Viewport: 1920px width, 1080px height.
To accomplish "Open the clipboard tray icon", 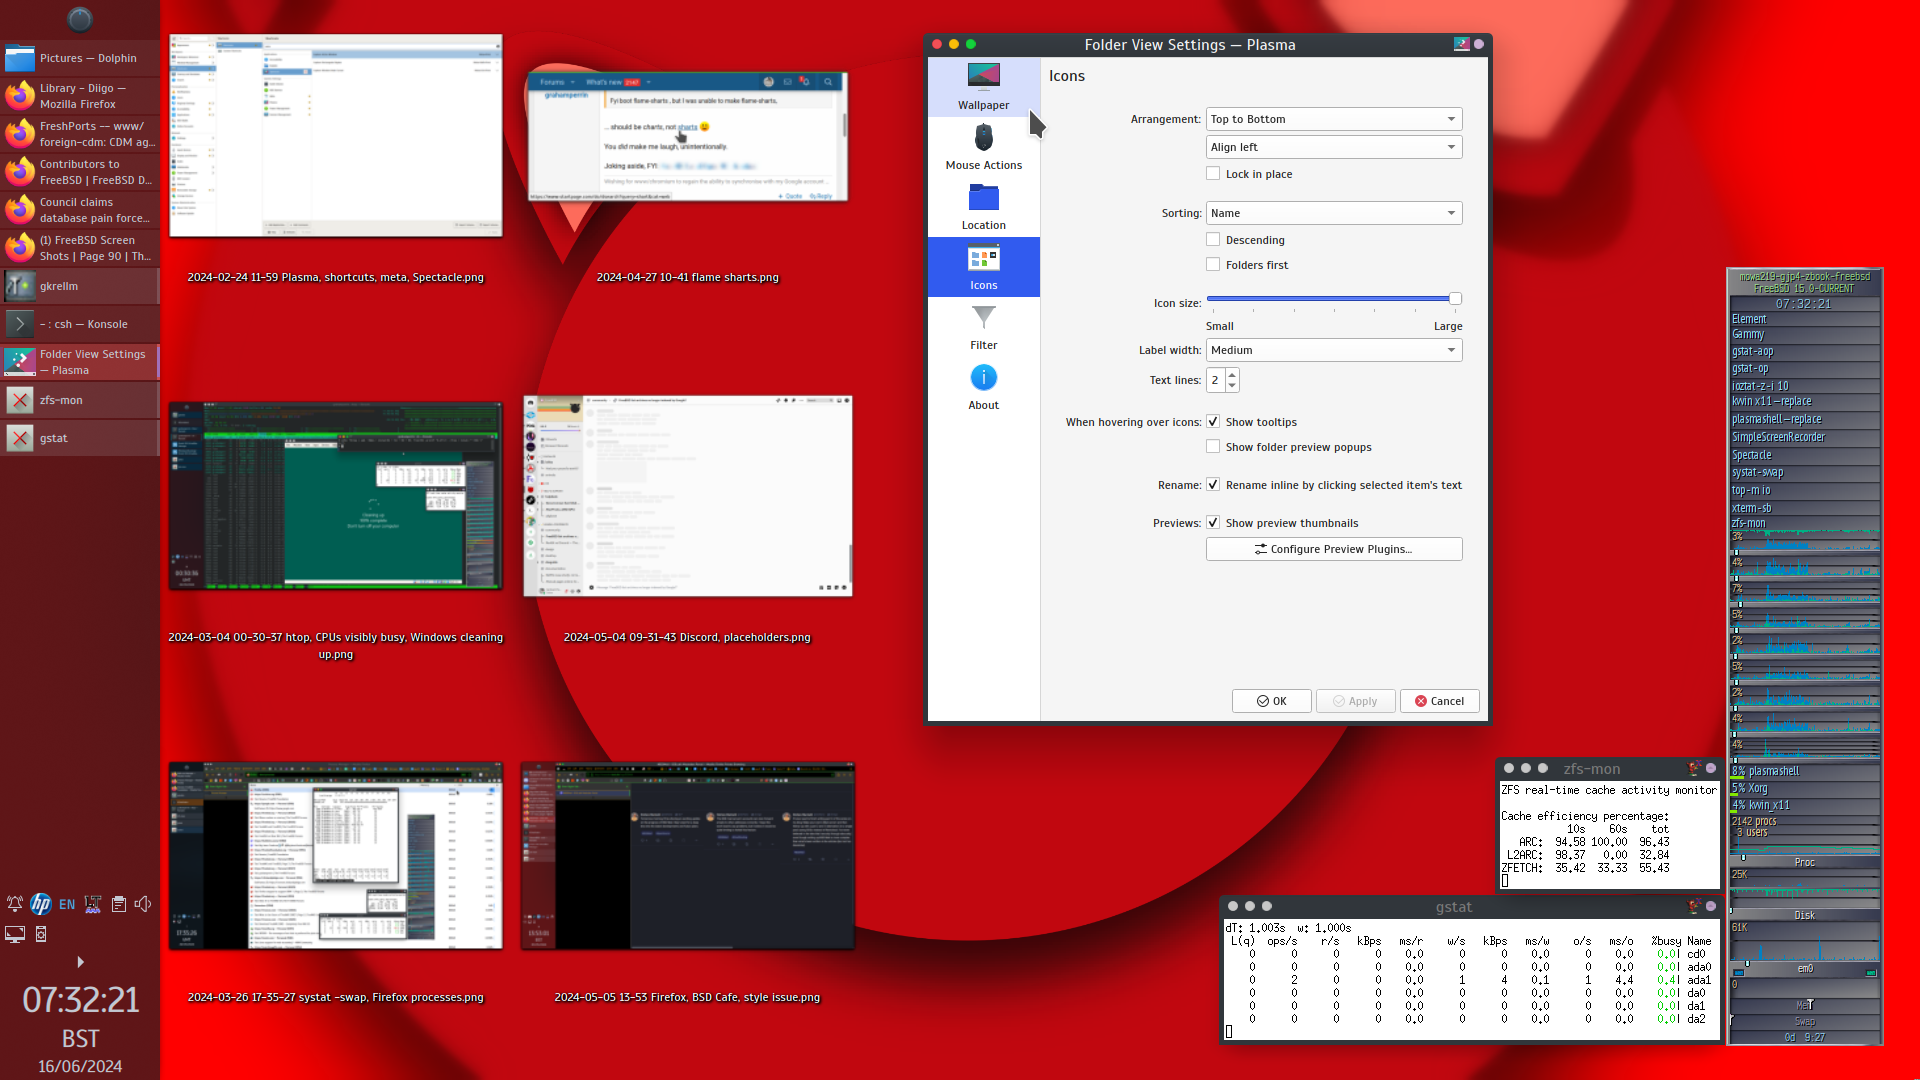I will click(x=119, y=904).
